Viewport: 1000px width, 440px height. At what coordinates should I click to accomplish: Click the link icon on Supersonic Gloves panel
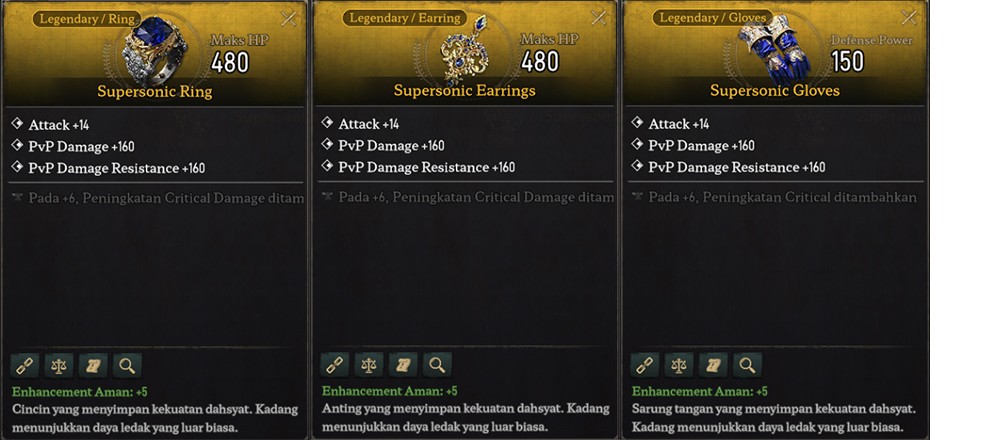[x=645, y=365]
